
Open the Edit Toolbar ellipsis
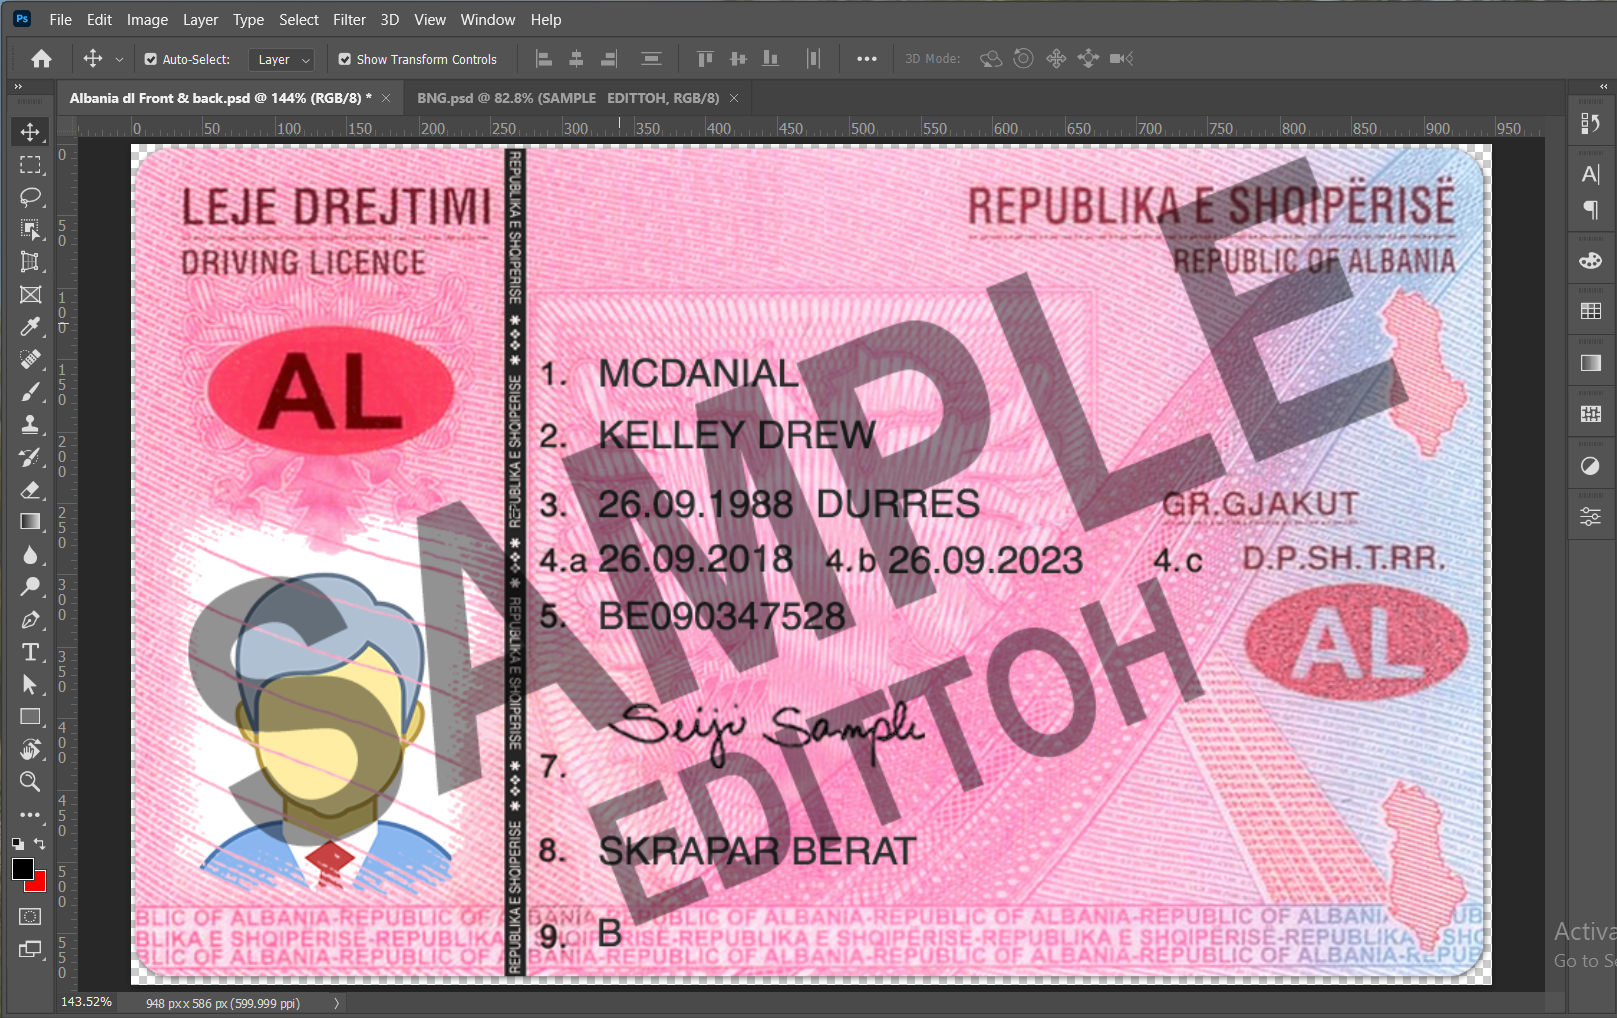click(x=30, y=814)
